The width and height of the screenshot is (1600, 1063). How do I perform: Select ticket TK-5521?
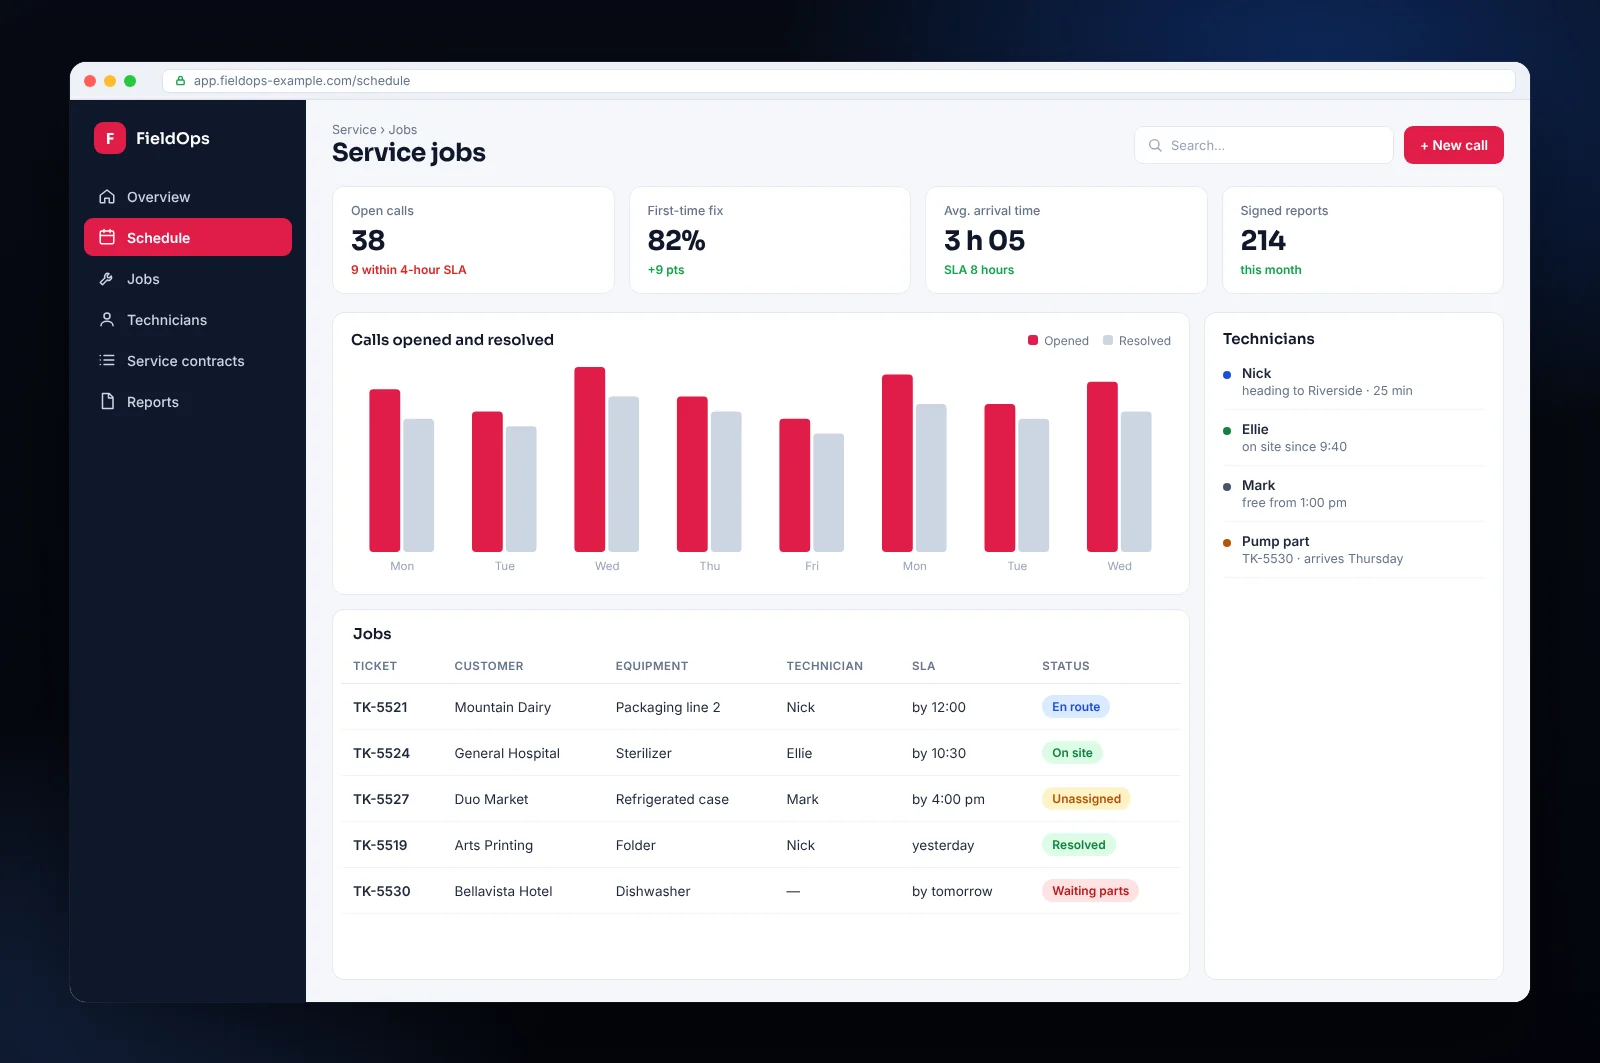pyautogui.click(x=380, y=707)
